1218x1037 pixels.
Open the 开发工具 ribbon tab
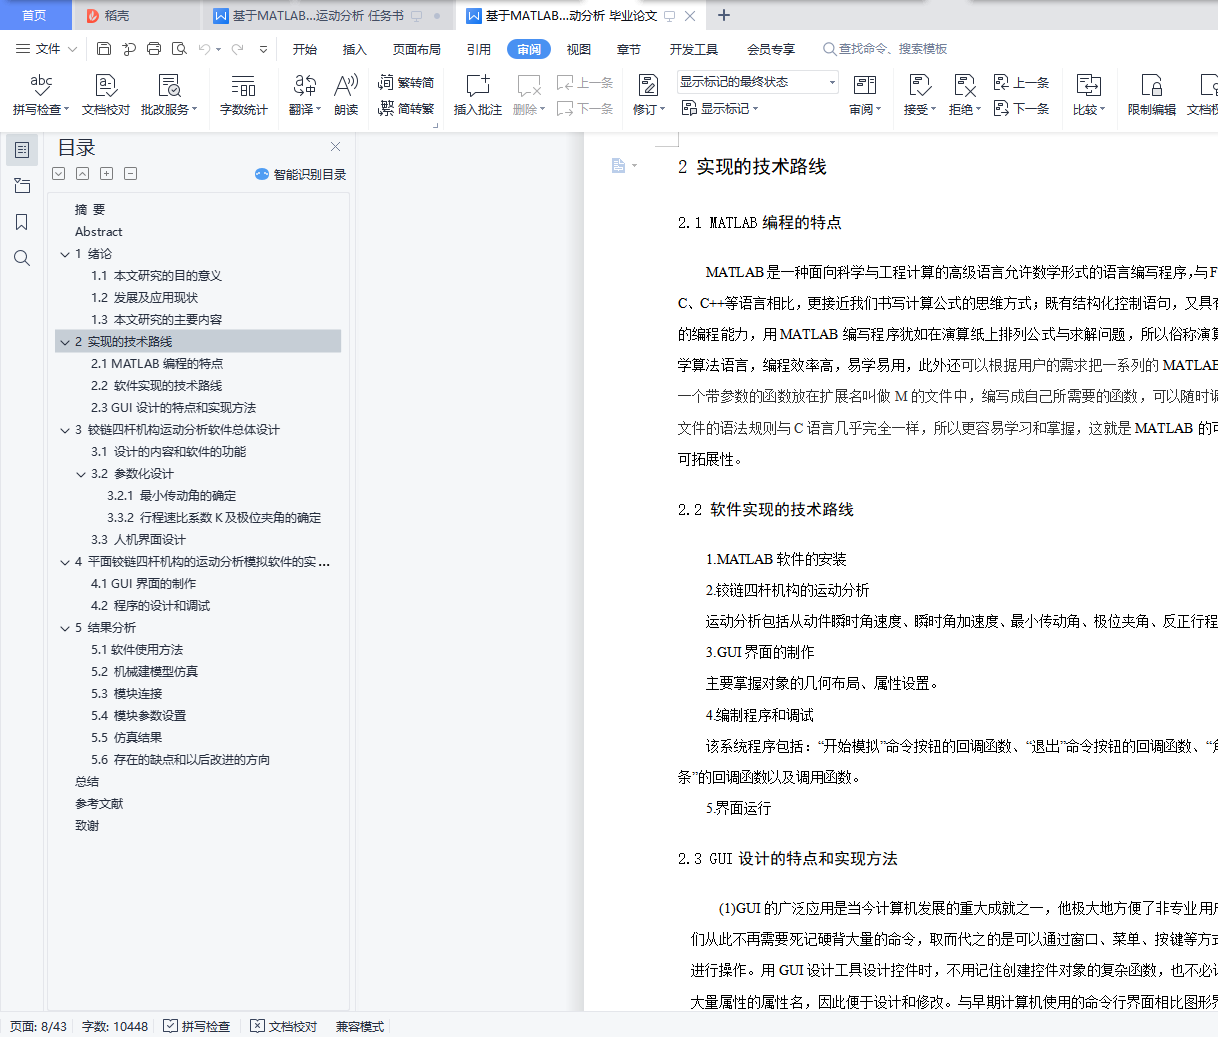click(694, 49)
